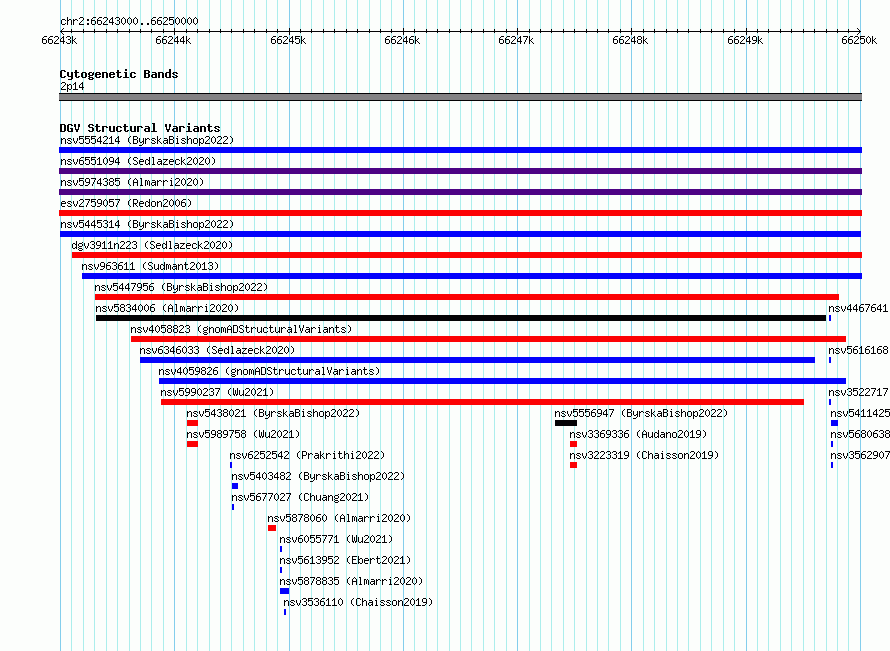Image resolution: width=890 pixels, height=651 pixels.
Task: Select the nsv5616168 variant label
Action: pyautogui.click(x=858, y=350)
